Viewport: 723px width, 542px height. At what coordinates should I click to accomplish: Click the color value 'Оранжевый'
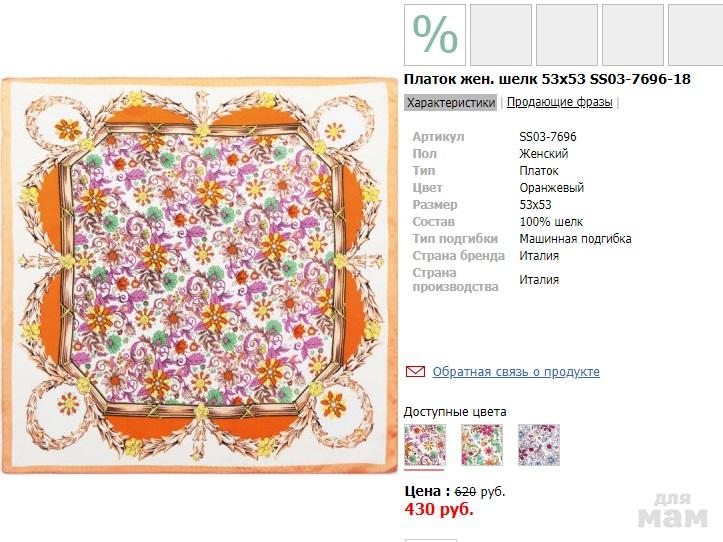[x=552, y=188]
